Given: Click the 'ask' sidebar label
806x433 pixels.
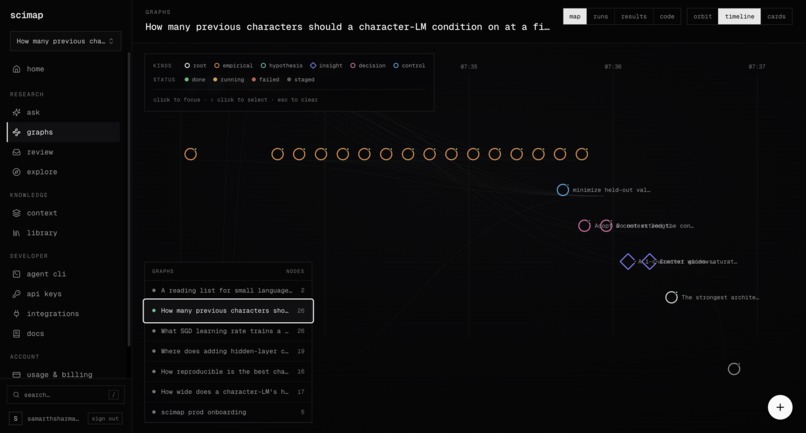Looking at the screenshot, I should pos(33,112).
